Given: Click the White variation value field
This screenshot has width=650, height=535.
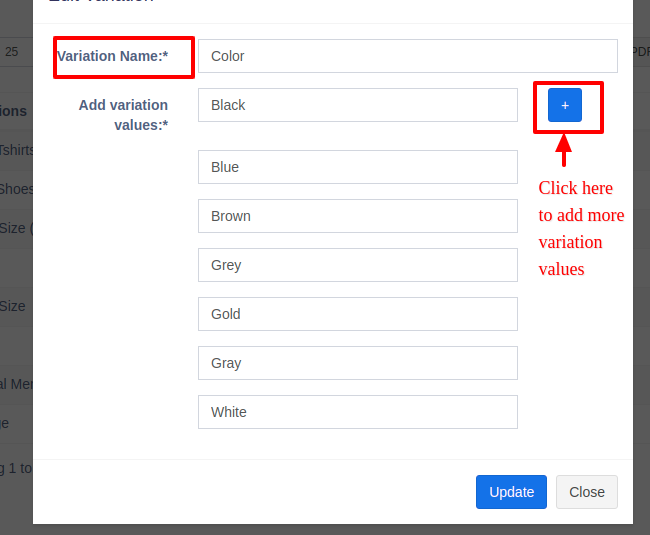Looking at the screenshot, I should 357,412.
